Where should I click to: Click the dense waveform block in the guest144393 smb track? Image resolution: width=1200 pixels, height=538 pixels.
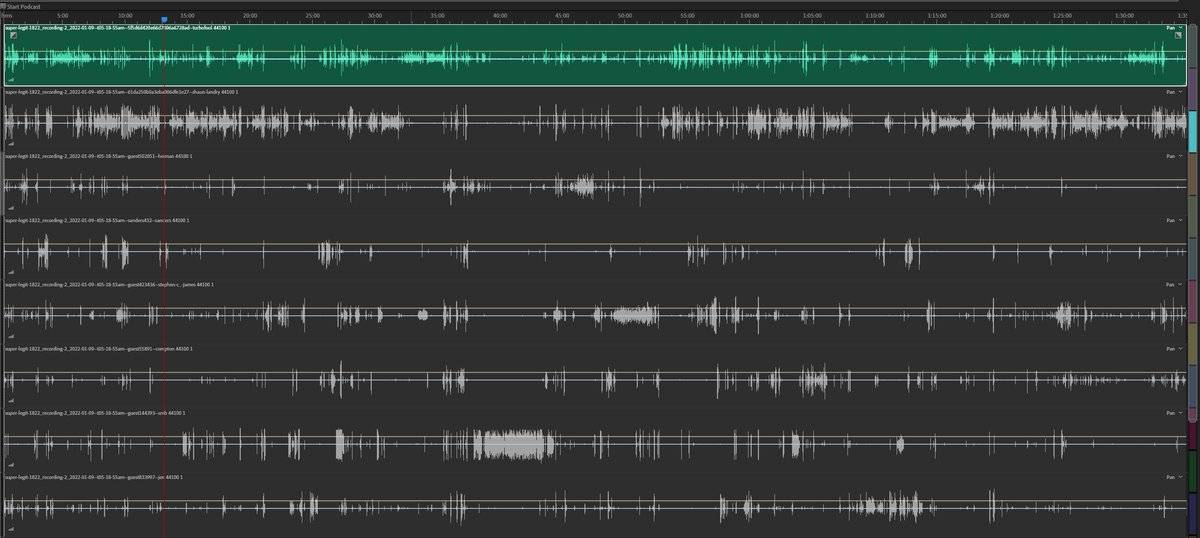(x=513, y=445)
